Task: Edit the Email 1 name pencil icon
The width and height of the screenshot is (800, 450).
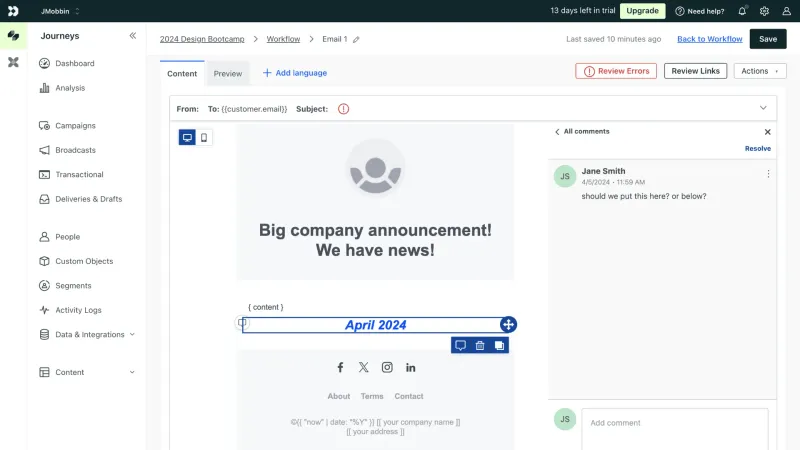Action: pos(356,39)
